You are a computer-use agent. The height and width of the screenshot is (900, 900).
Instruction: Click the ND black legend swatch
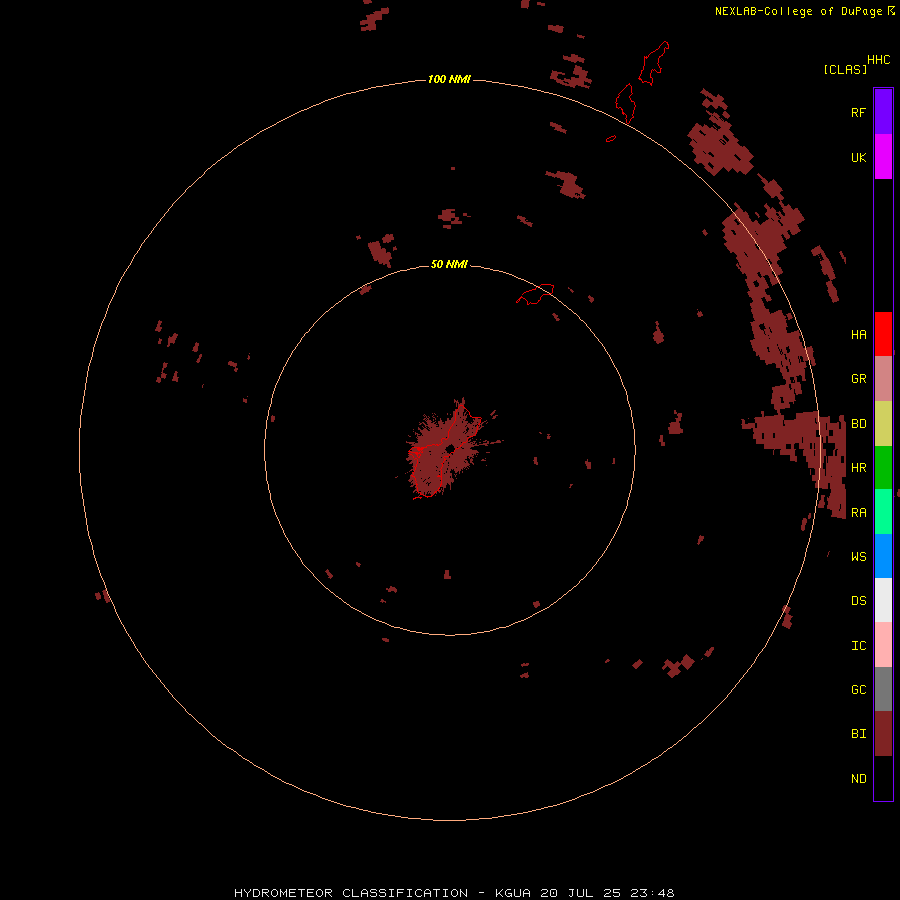(883, 778)
